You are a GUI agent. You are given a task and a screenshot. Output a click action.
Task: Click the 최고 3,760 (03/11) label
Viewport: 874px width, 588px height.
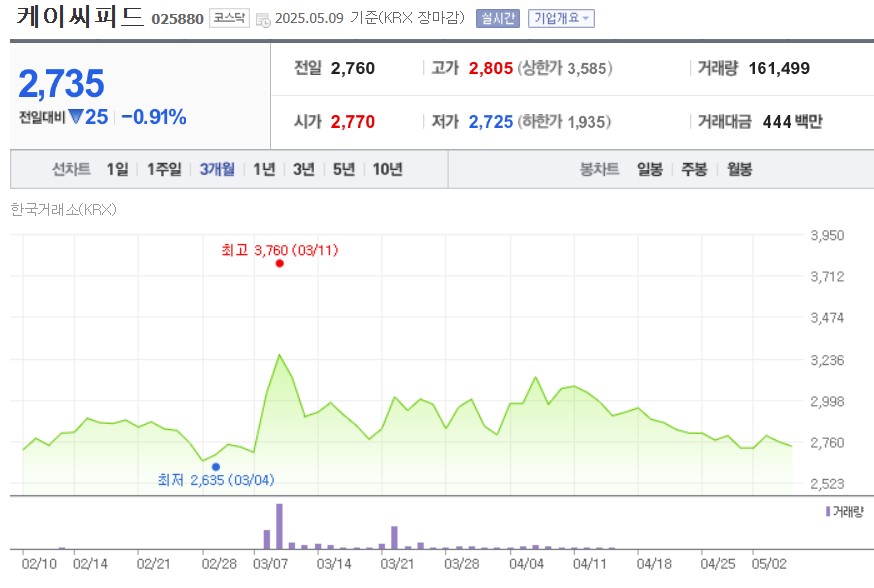click(280, 250)
